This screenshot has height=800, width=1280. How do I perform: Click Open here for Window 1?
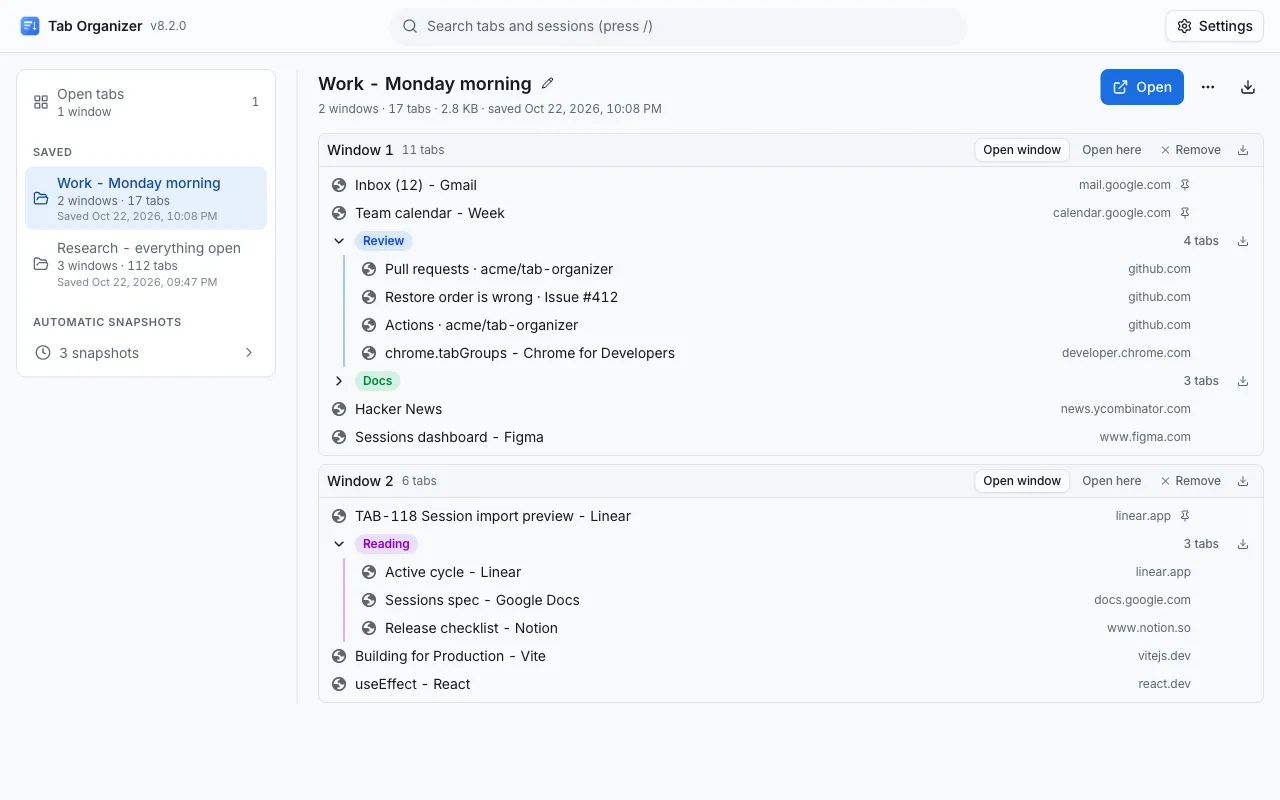[x=1111, y=150]
